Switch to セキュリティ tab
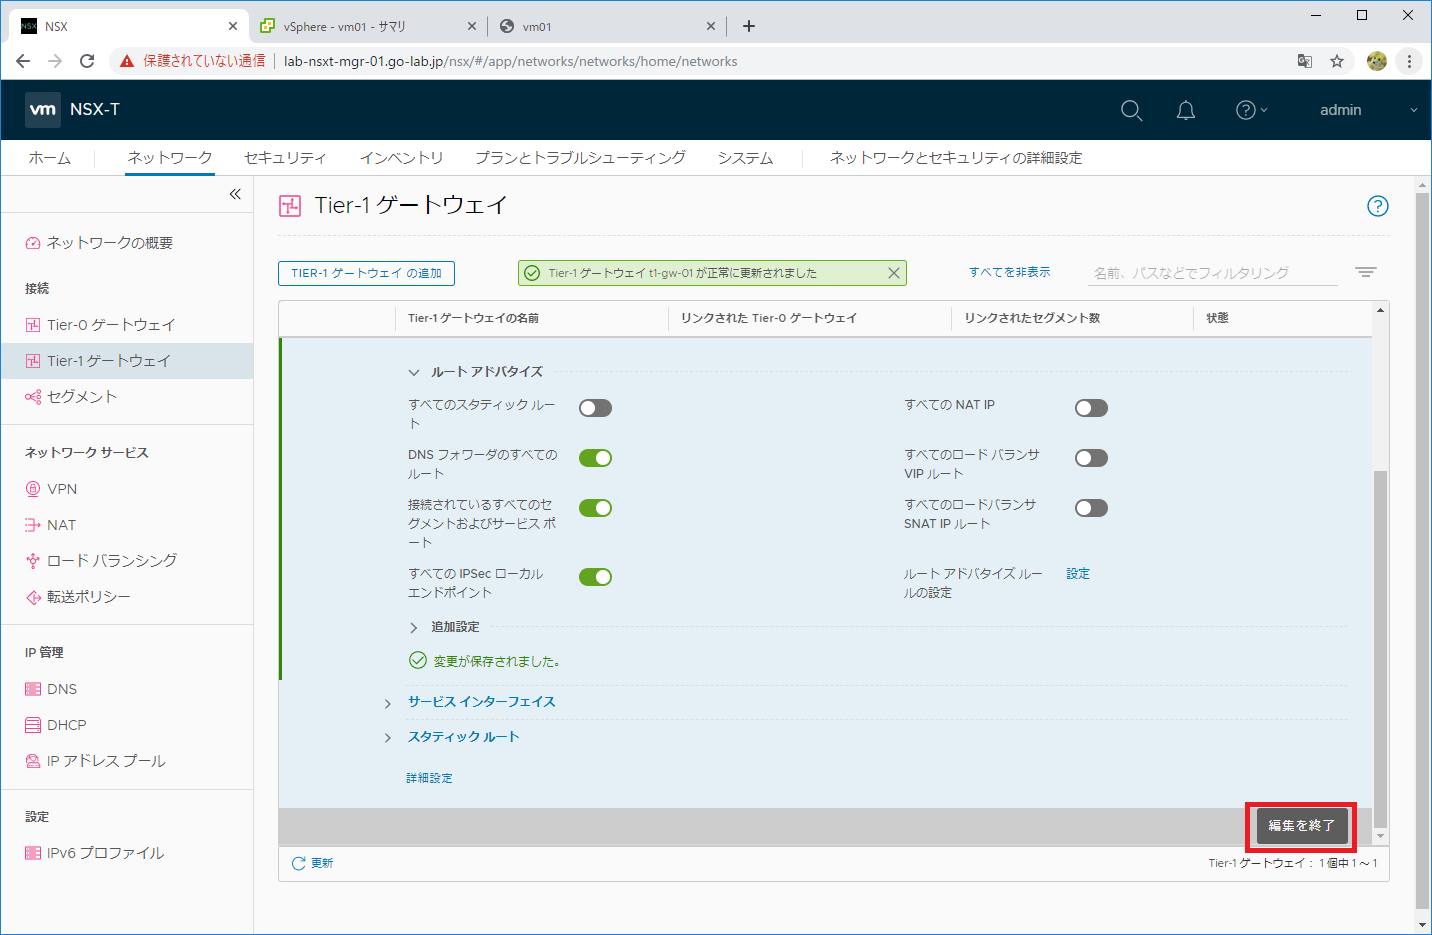Viewport: 1432px width, 935px height. (285, 158)
